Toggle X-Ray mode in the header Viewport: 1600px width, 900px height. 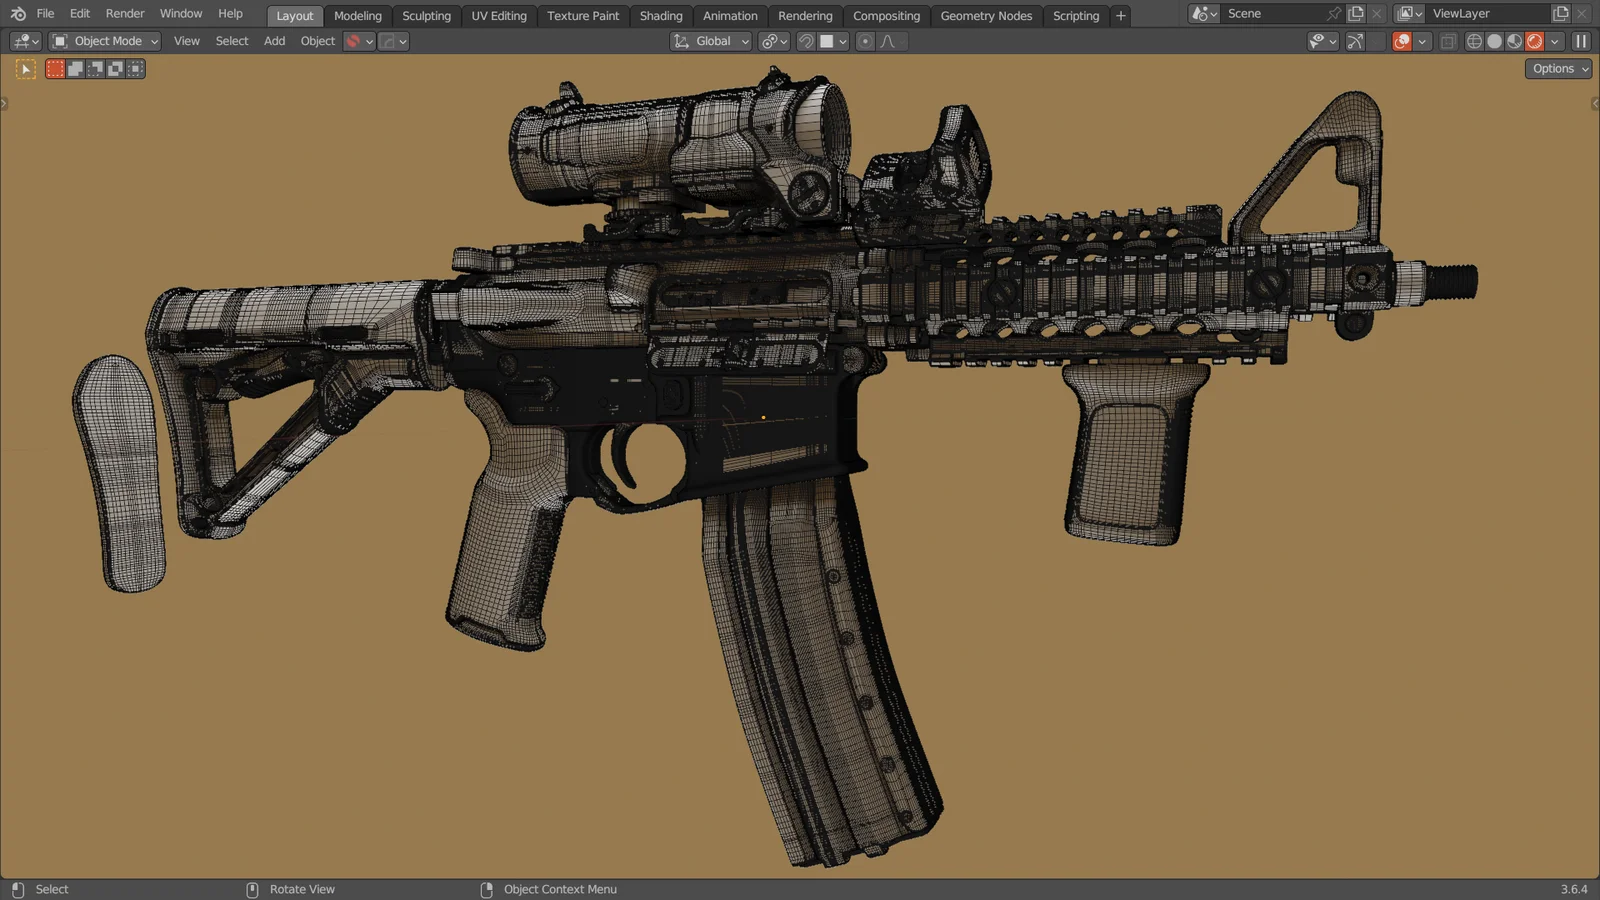pos(1447,41)
